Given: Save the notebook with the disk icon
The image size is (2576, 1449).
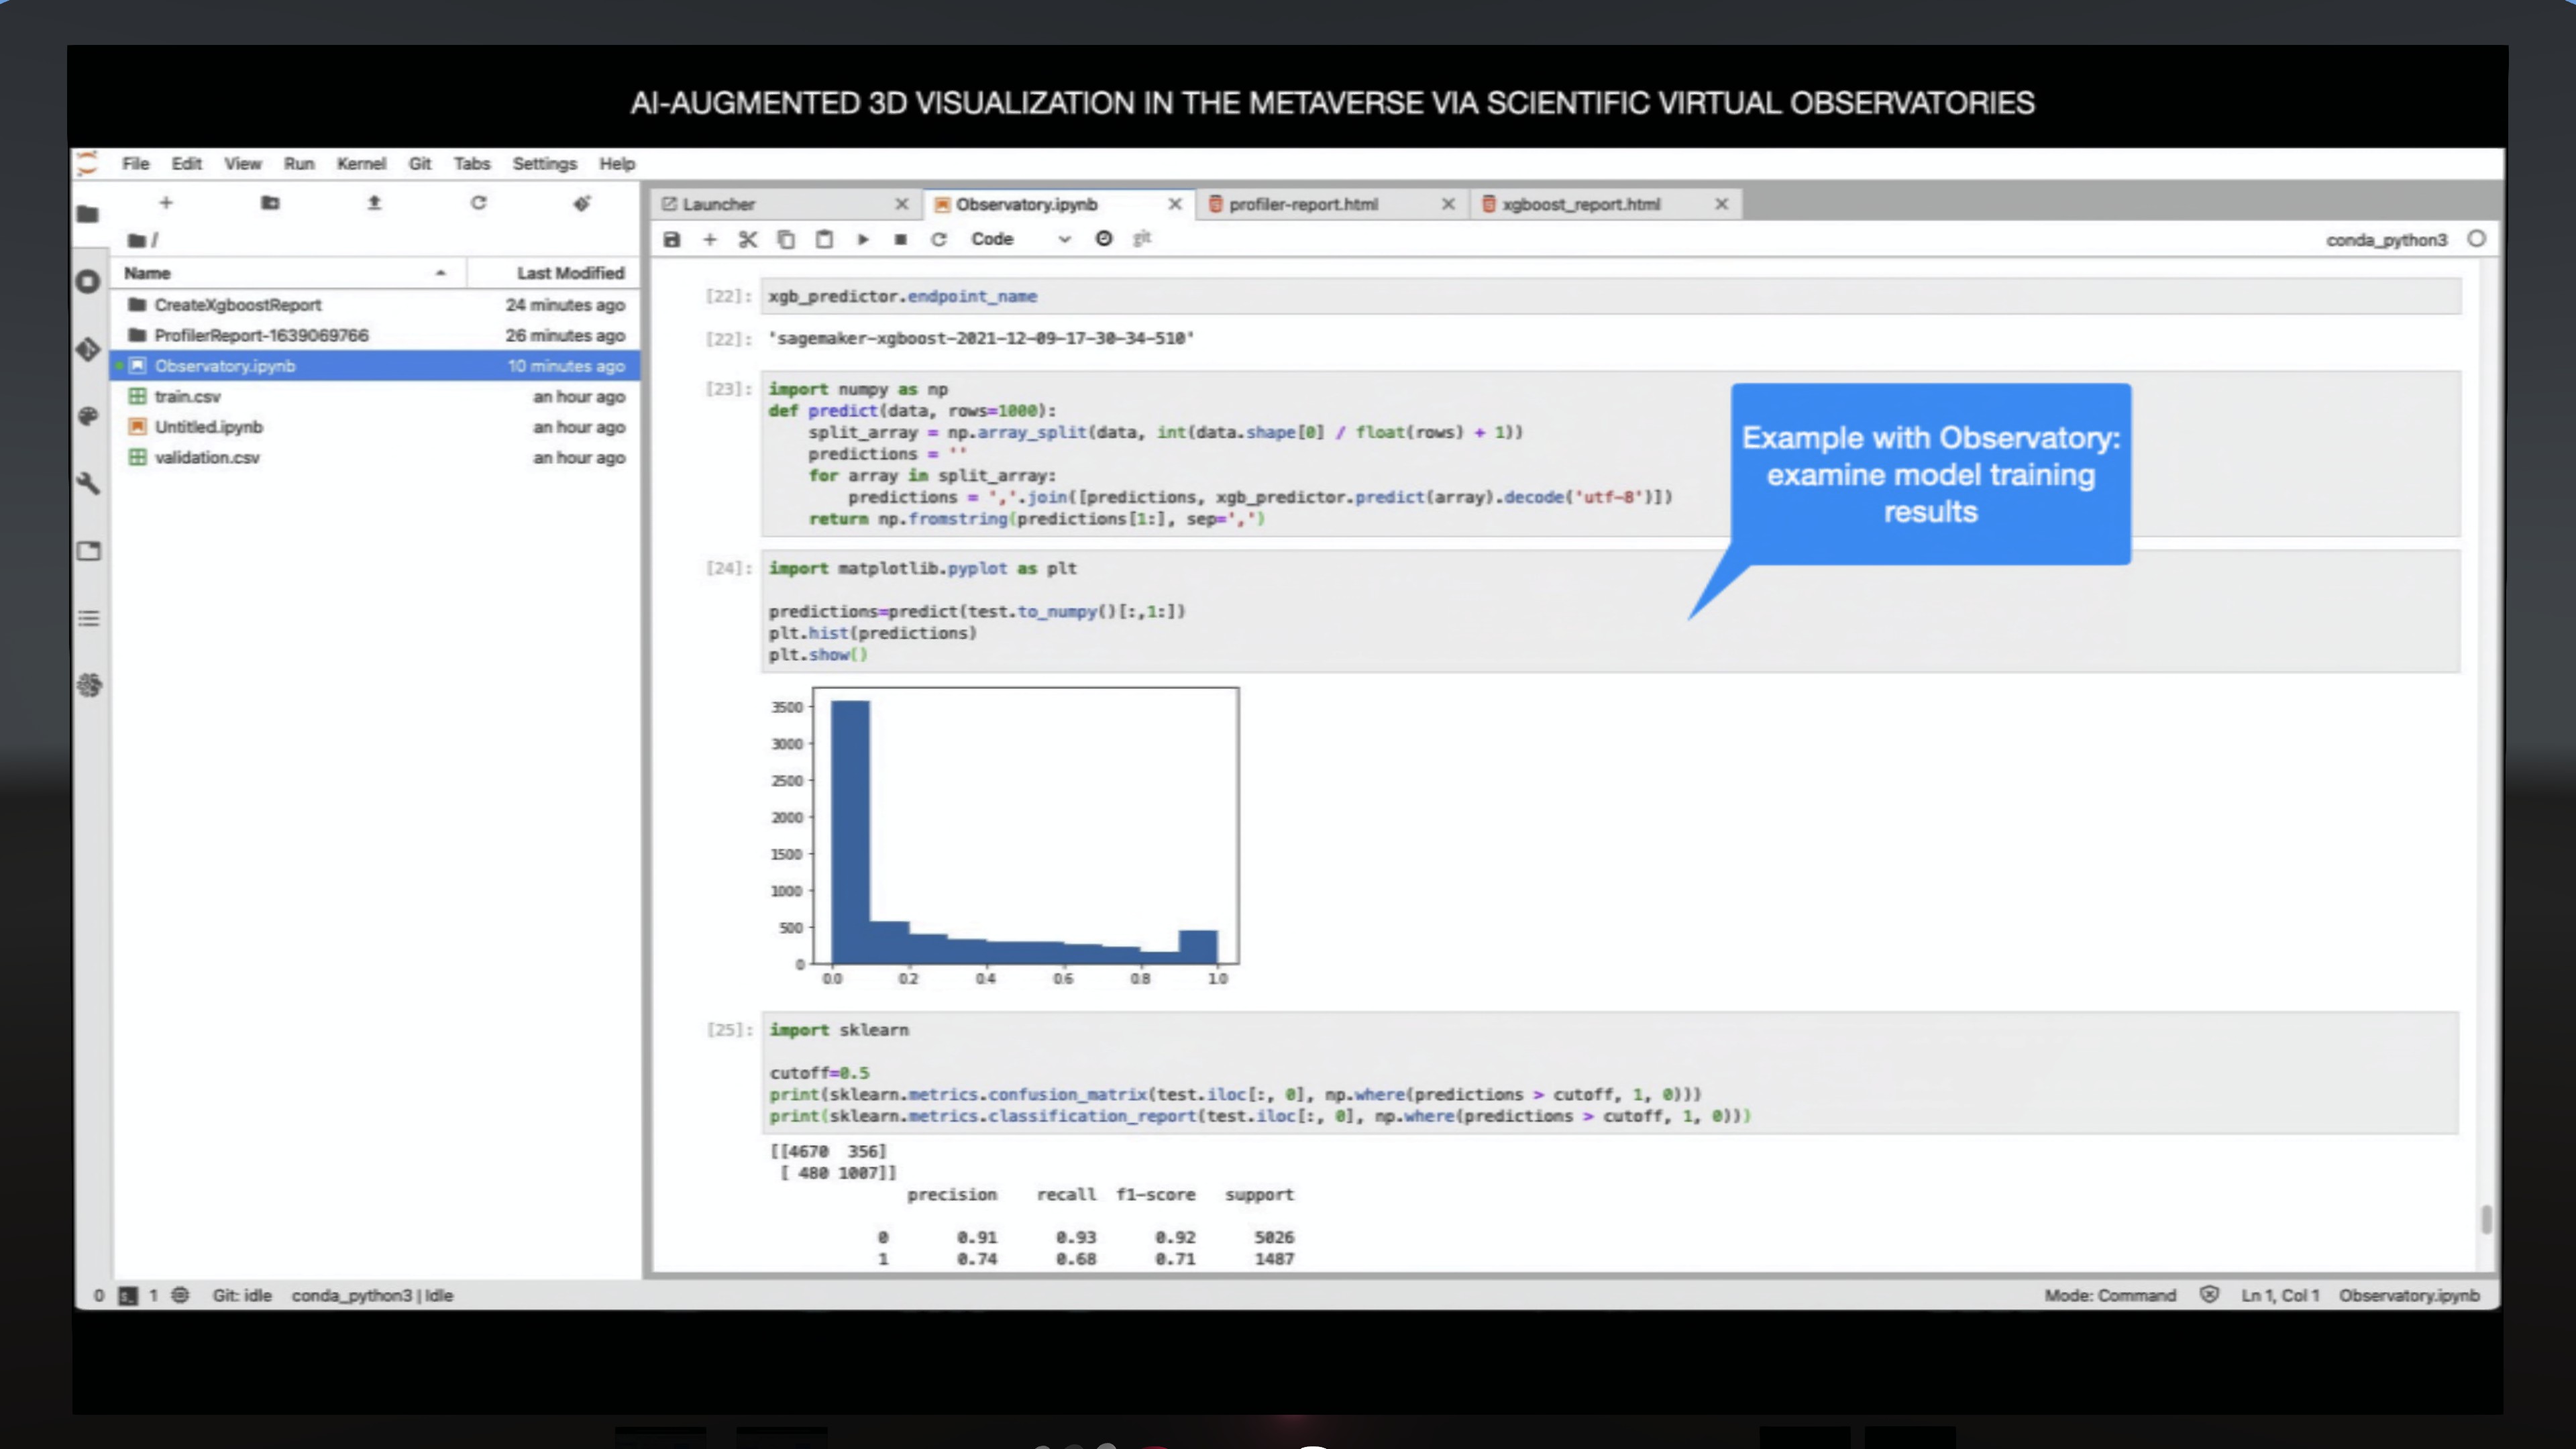Looking at the screenshot, I should click(672, 239).
